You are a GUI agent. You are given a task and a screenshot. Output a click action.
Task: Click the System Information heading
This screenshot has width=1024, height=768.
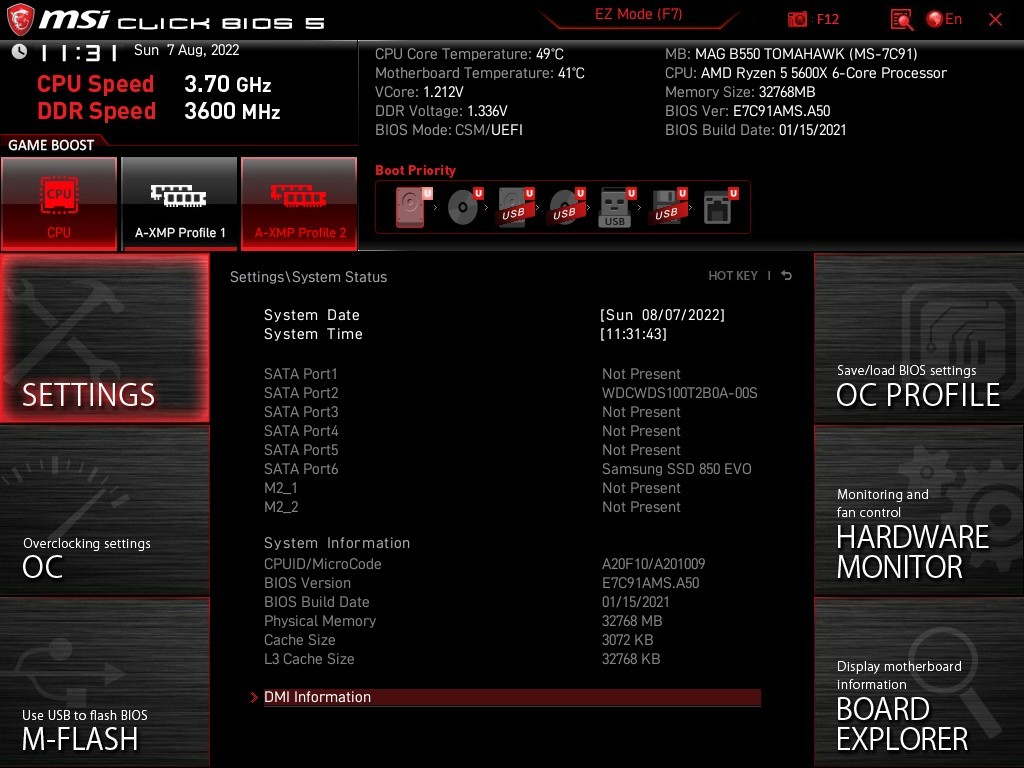click(337, 543)
